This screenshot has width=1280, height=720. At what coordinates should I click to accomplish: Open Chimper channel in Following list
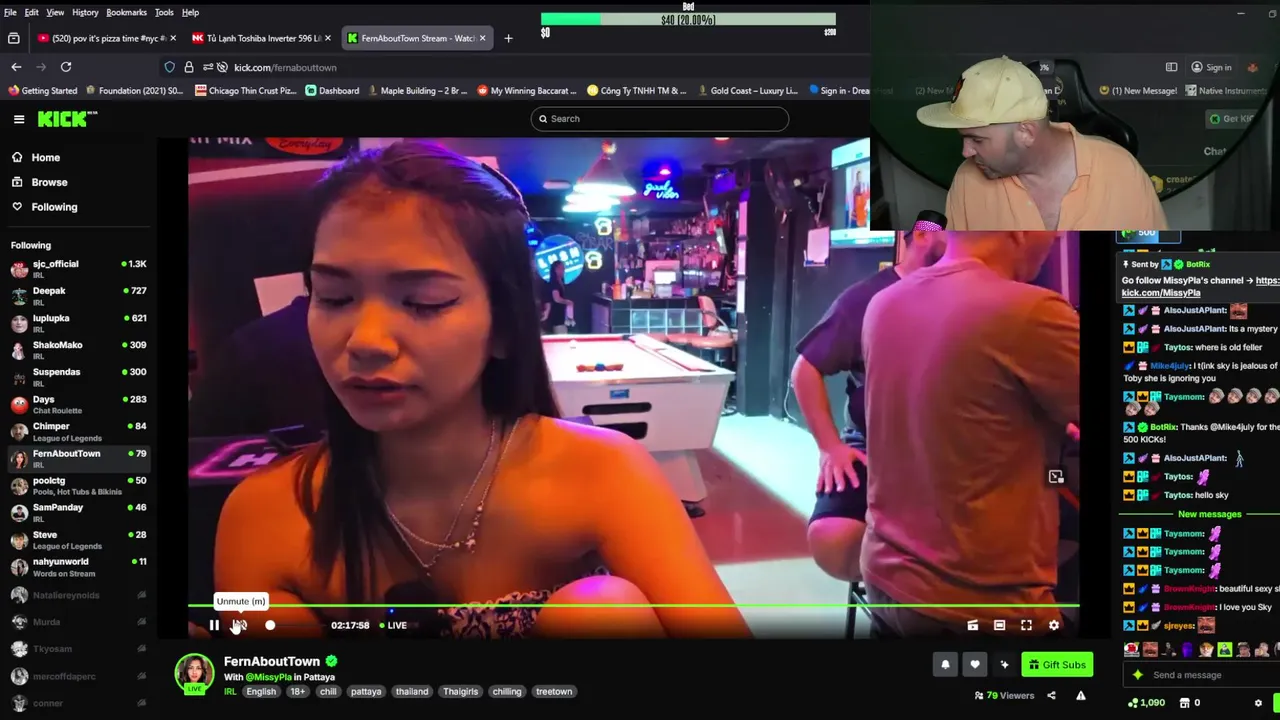click(78, 430)
